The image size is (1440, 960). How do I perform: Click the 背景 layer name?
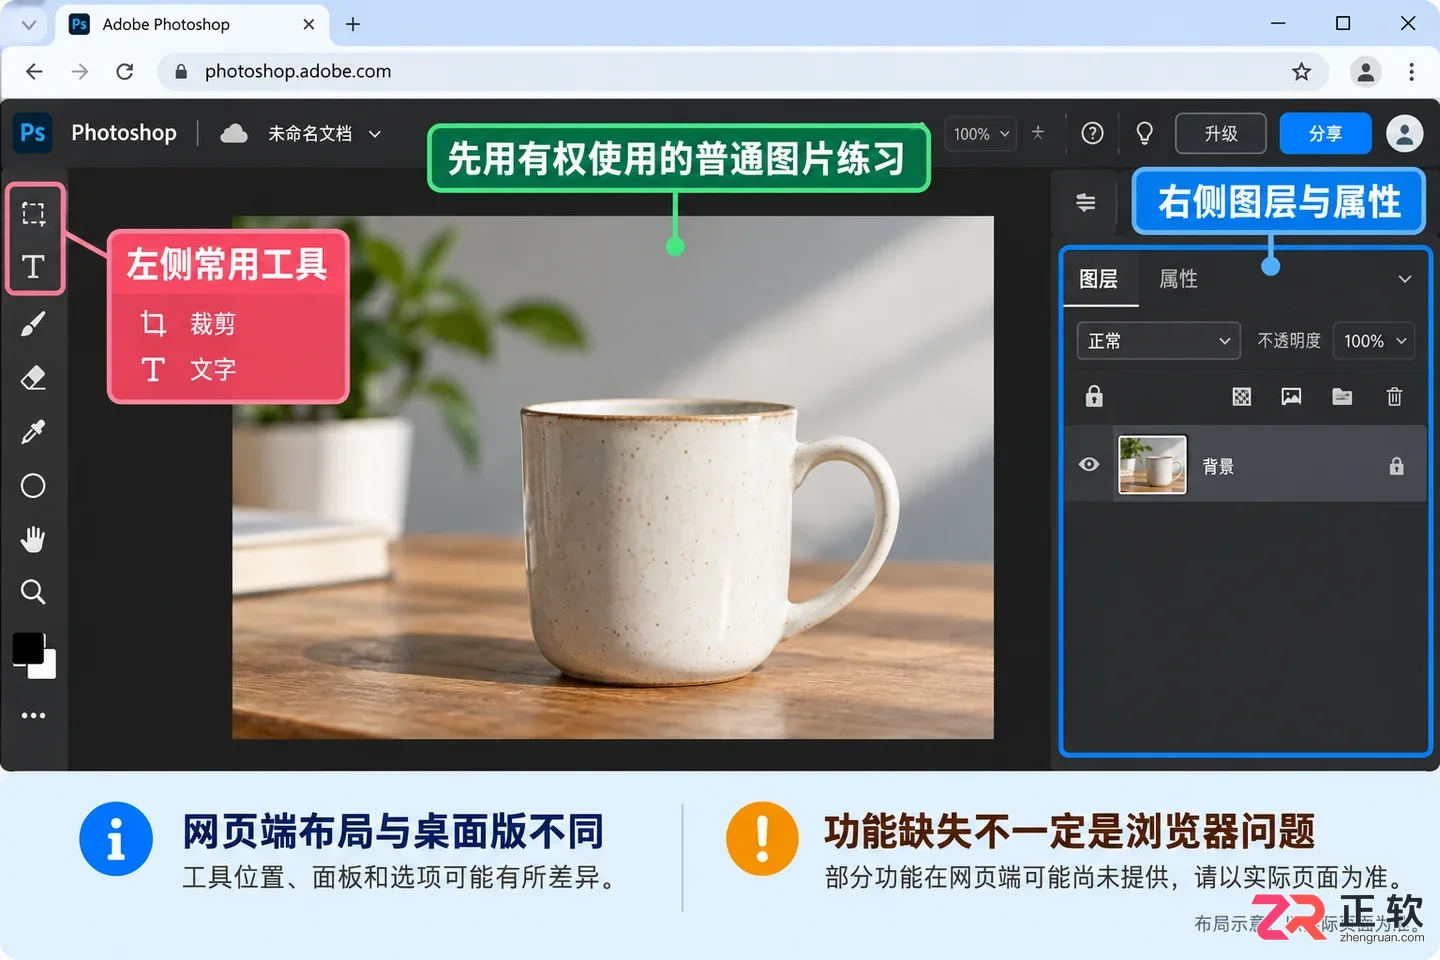[x=1218, y=466]
